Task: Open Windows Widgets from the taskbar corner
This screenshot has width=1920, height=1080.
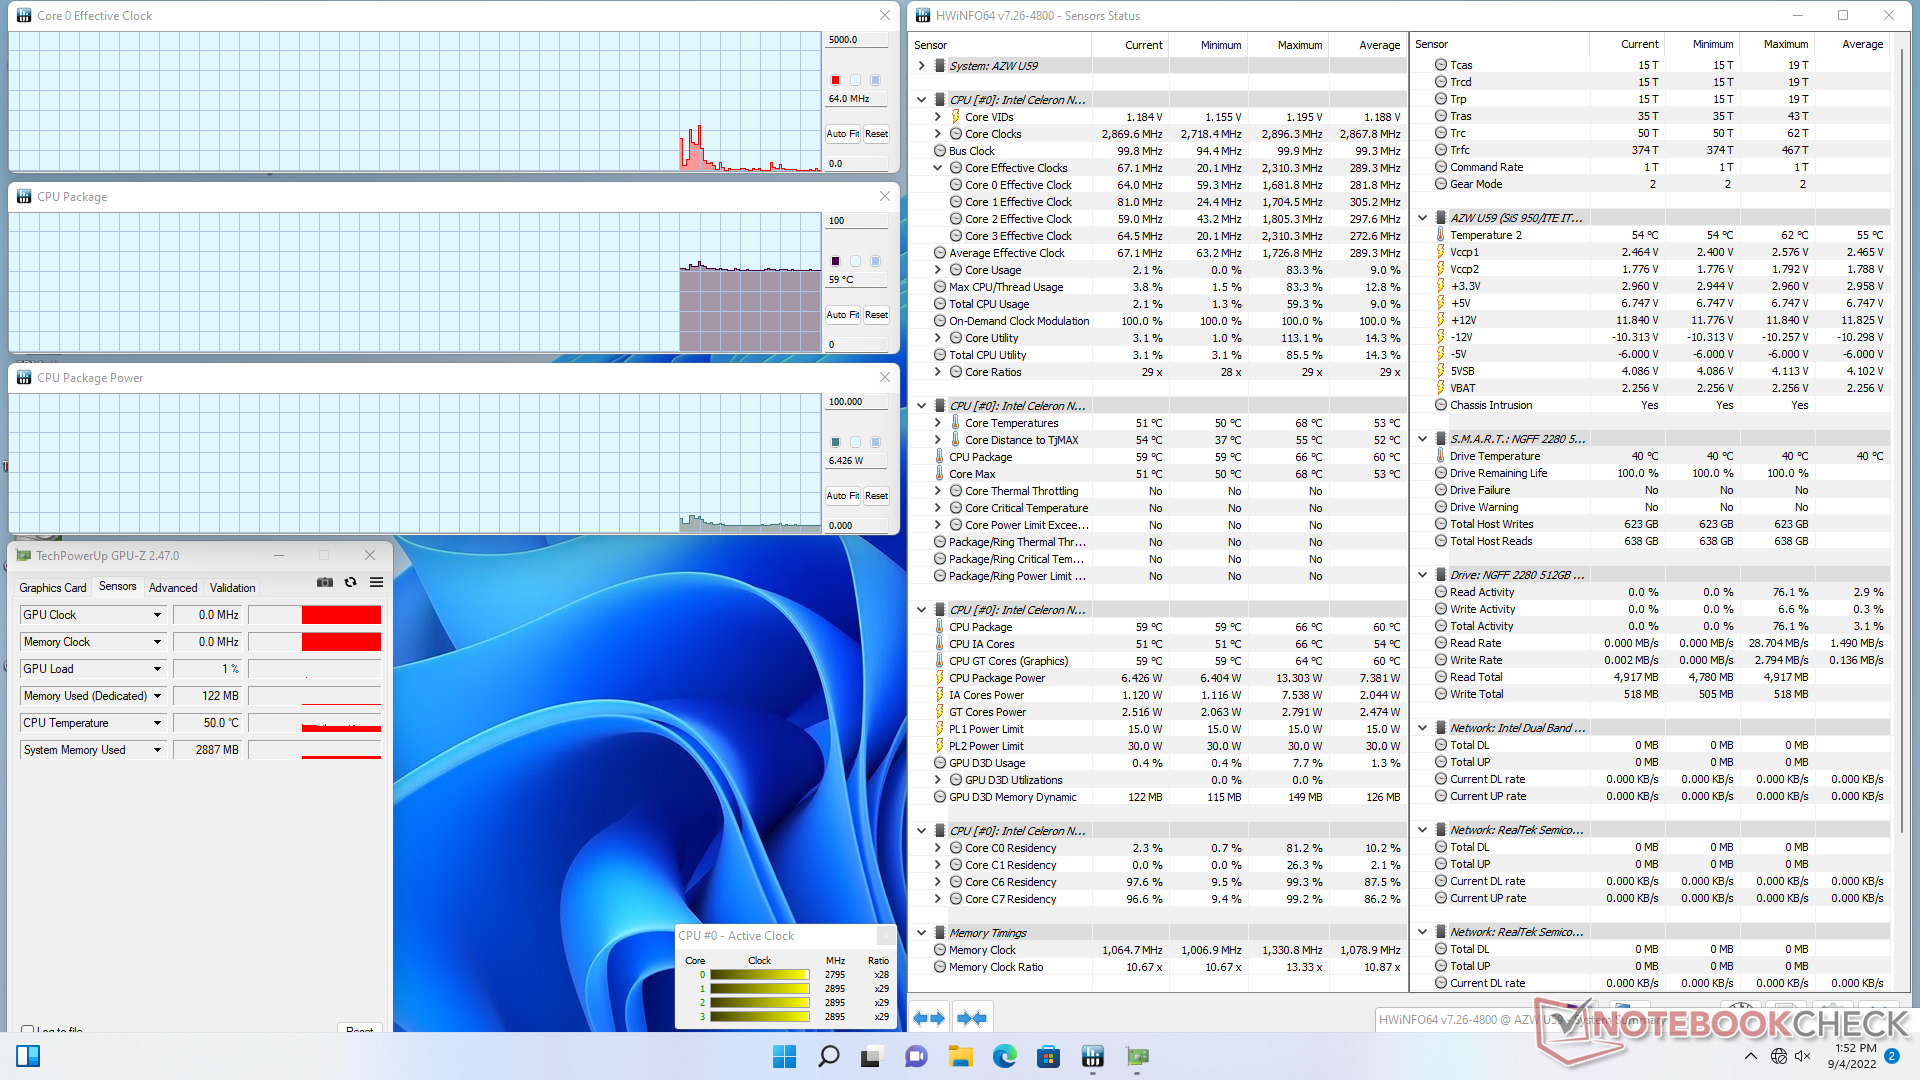Action: [x=28, y=1056]
